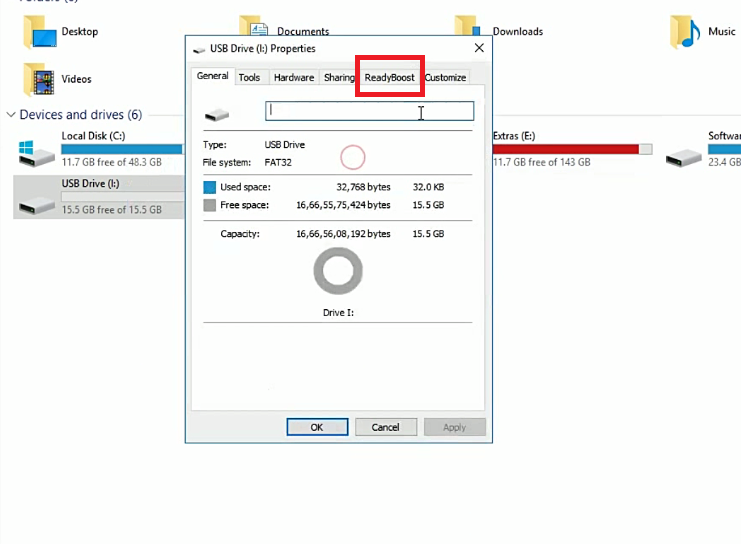
Task: Click '11.7 GB free of 48.3 GB' text
Action: [112, 162]
